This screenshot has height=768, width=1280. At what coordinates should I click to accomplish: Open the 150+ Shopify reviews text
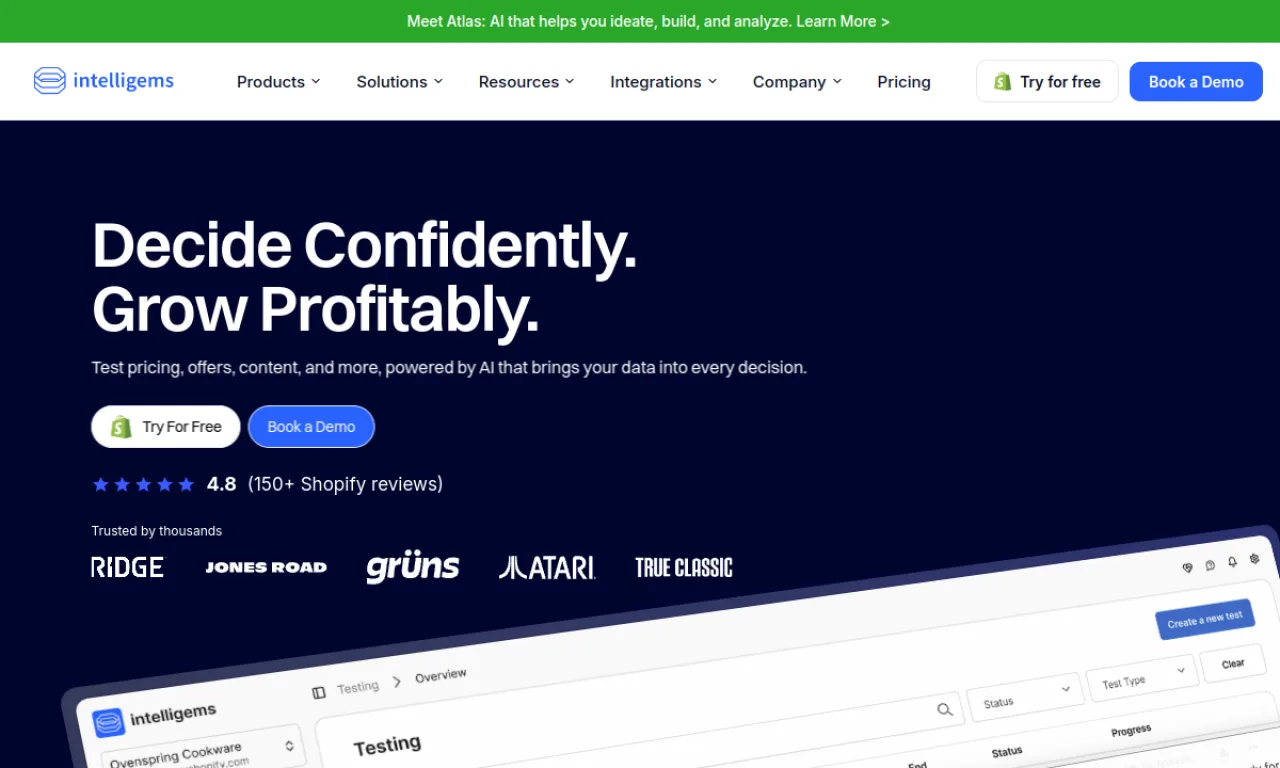coord(345,484)
